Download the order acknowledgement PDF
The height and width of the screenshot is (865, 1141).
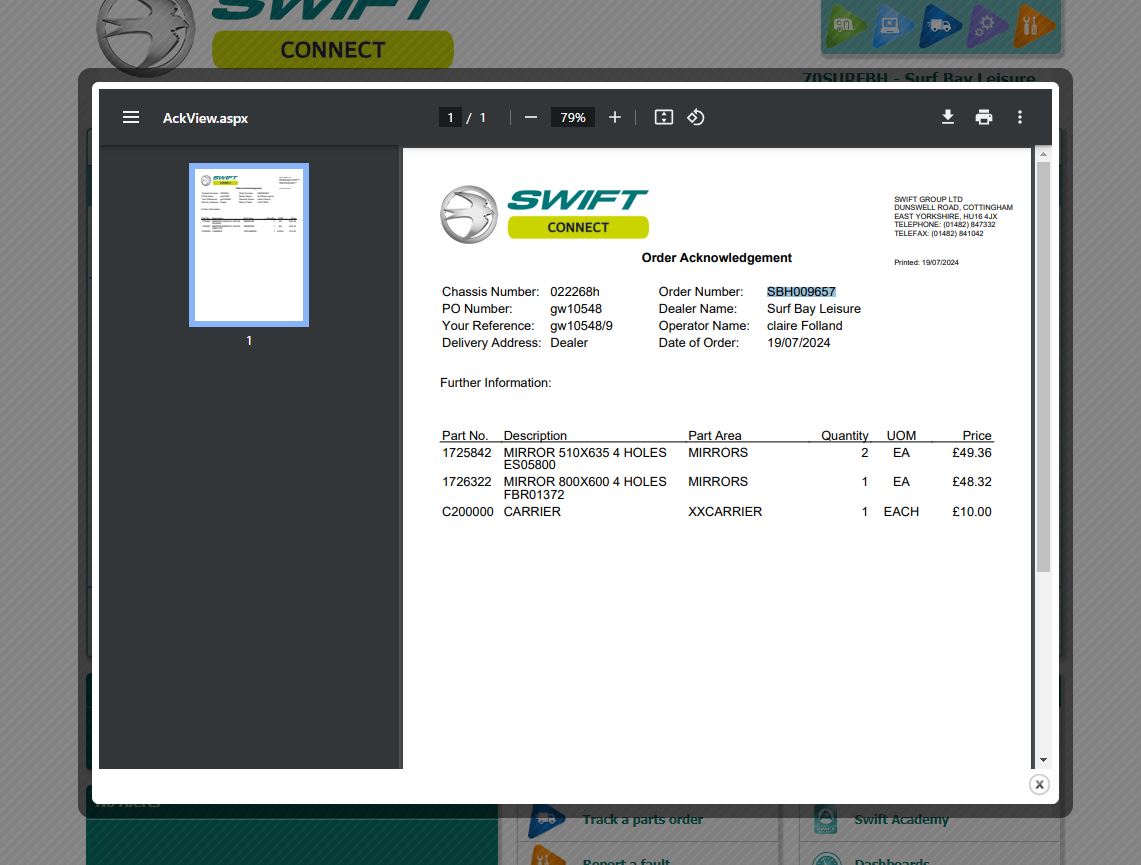(948, 117)
